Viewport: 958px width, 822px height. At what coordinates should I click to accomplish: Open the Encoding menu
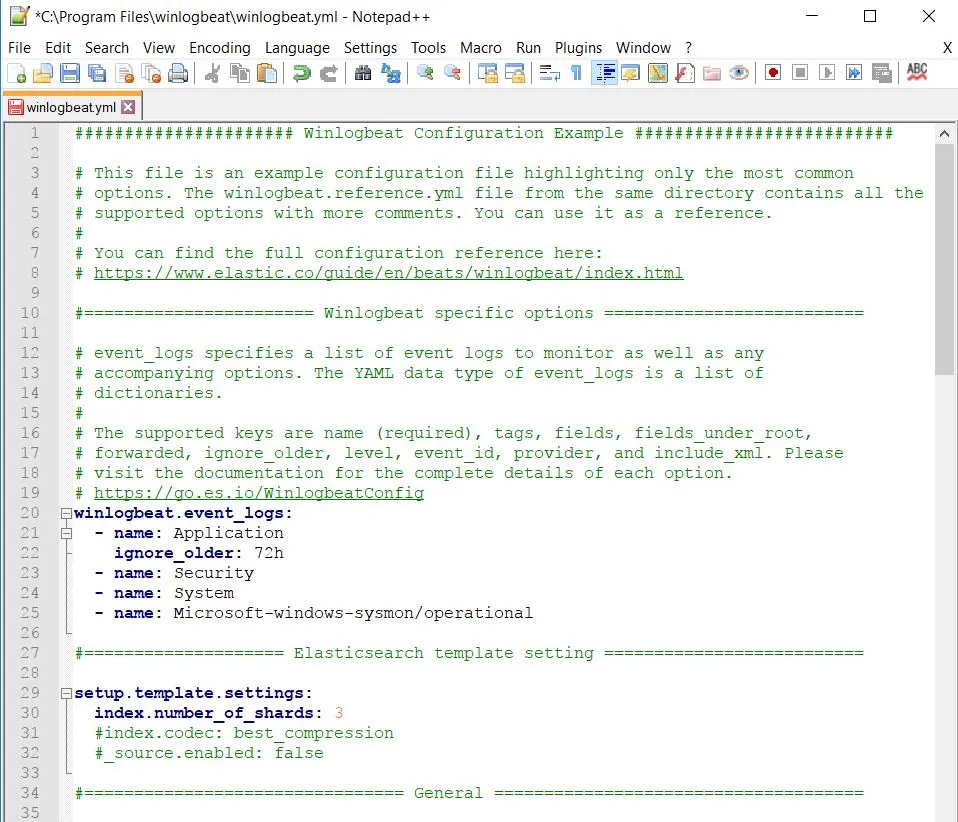tap(219, 47)
